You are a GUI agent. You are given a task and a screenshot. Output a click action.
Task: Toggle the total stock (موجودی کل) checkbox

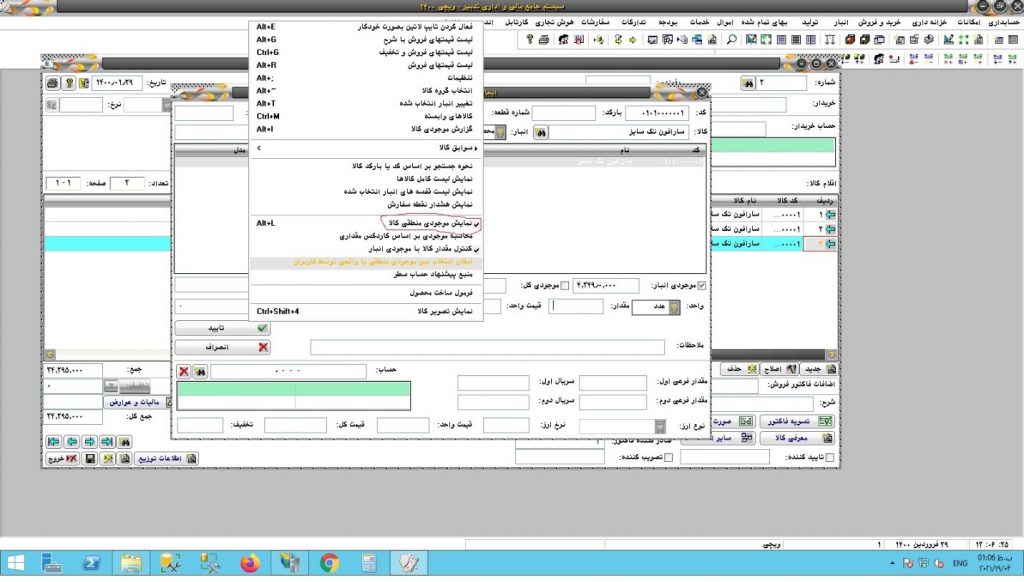coord(564,285)
